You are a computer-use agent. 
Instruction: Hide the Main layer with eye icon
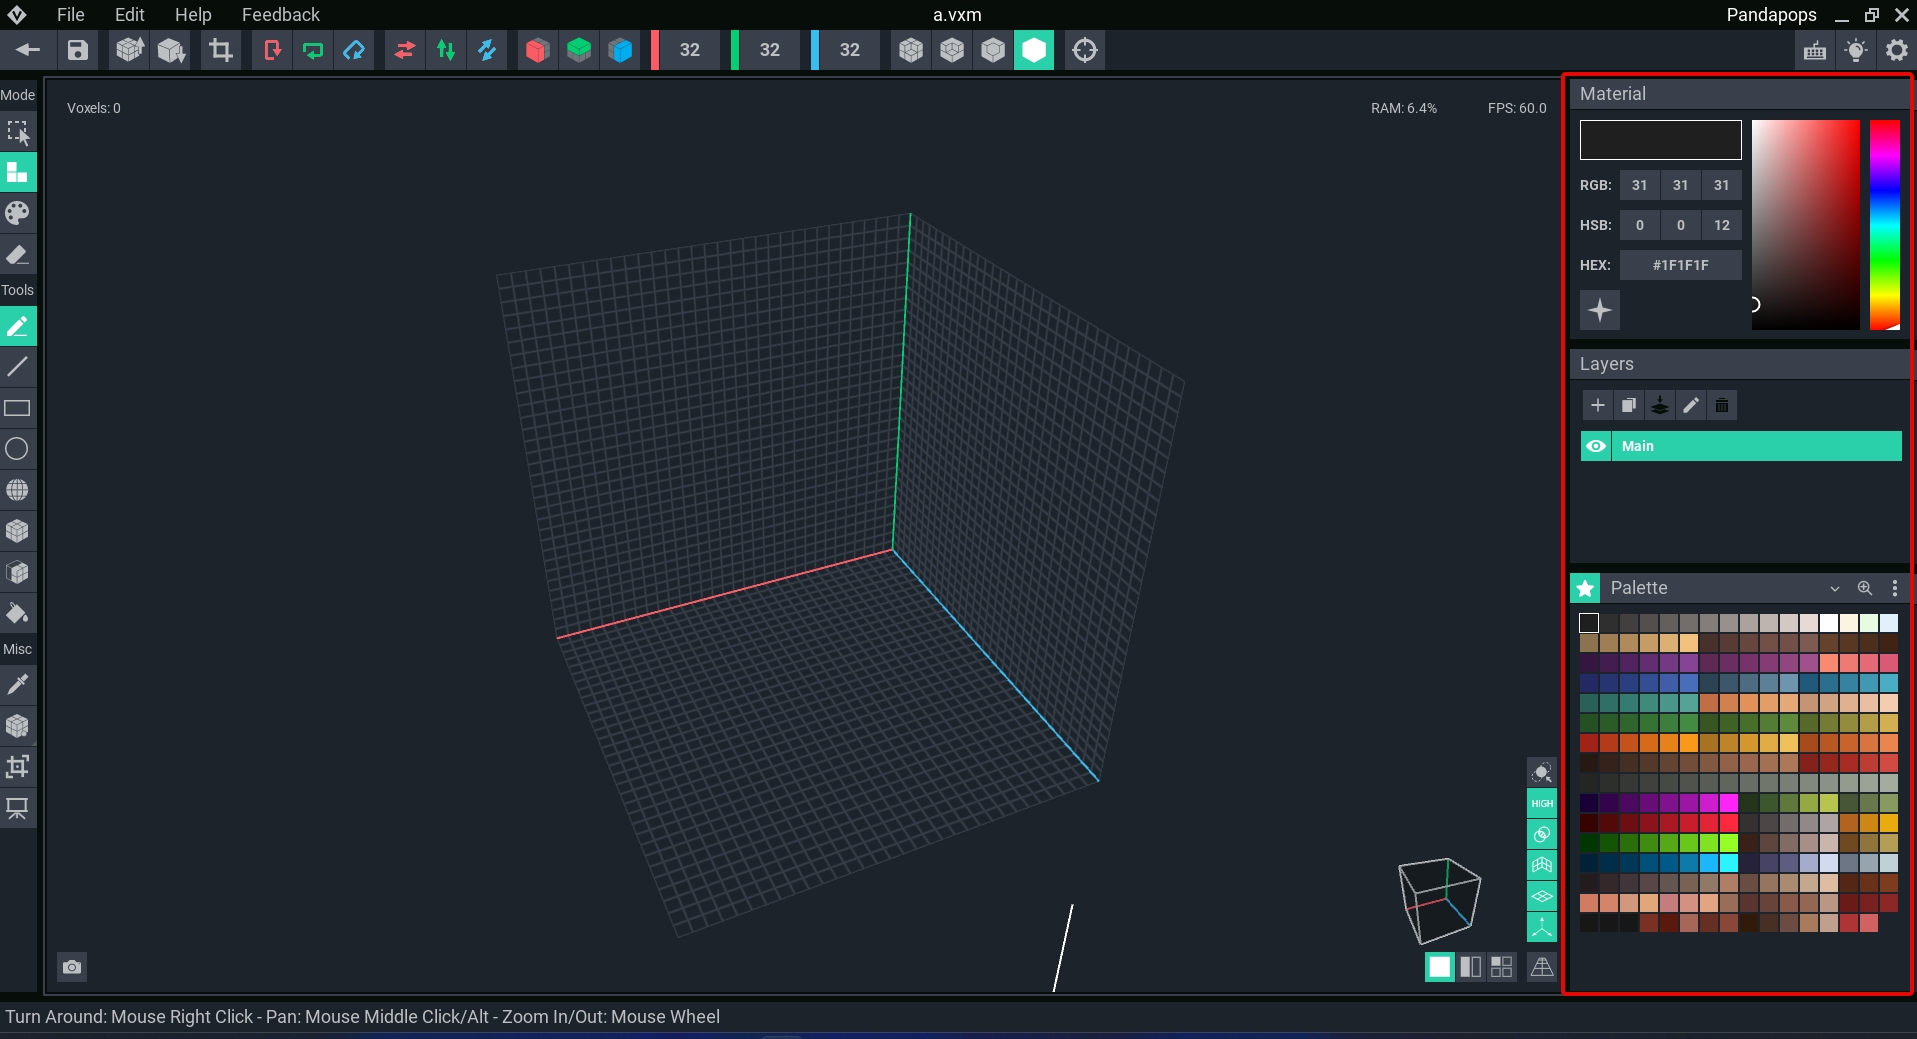point(1596,446)
